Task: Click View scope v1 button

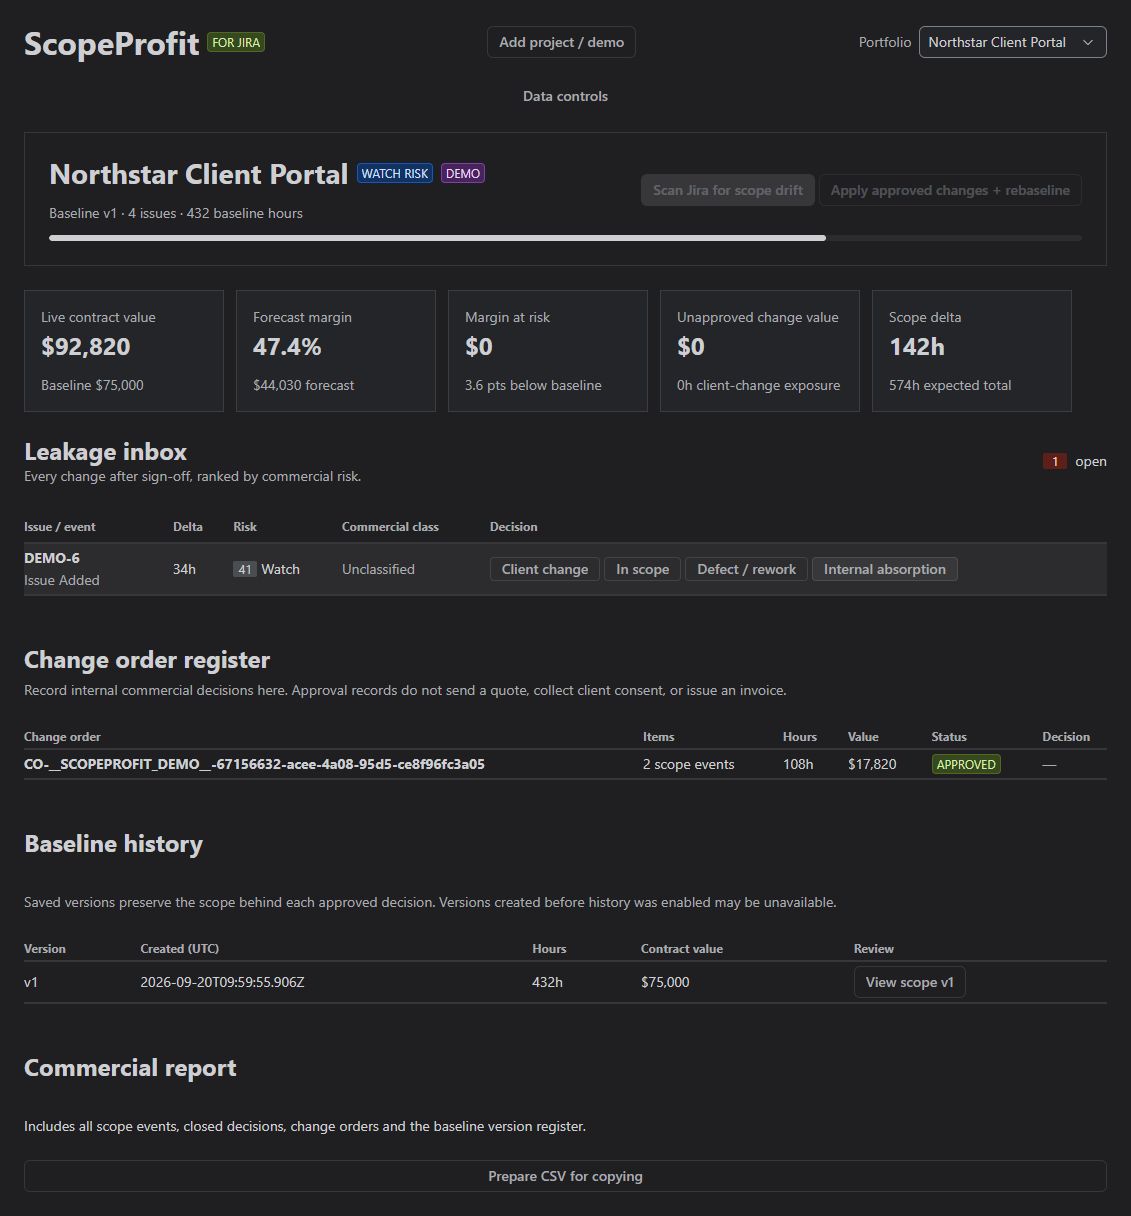Action: tap(909, 982)
